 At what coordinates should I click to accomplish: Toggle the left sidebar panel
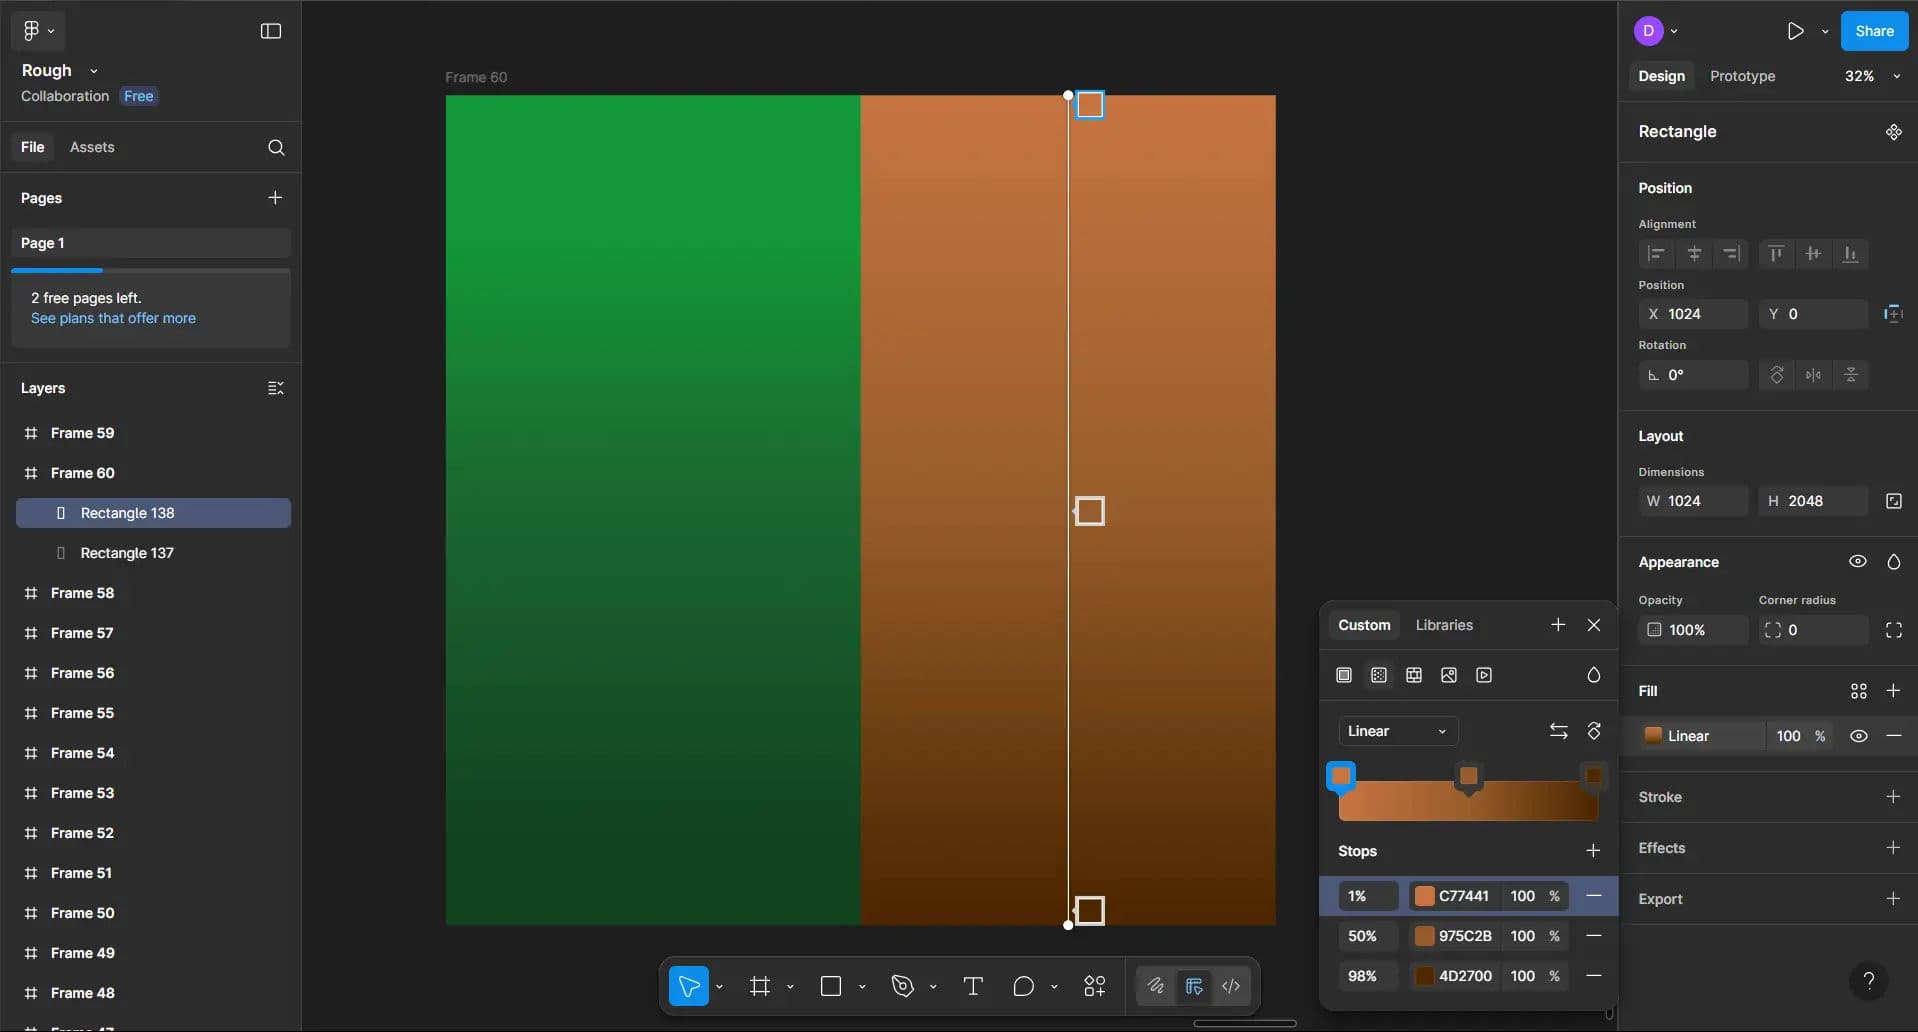[x=271, y=31]
